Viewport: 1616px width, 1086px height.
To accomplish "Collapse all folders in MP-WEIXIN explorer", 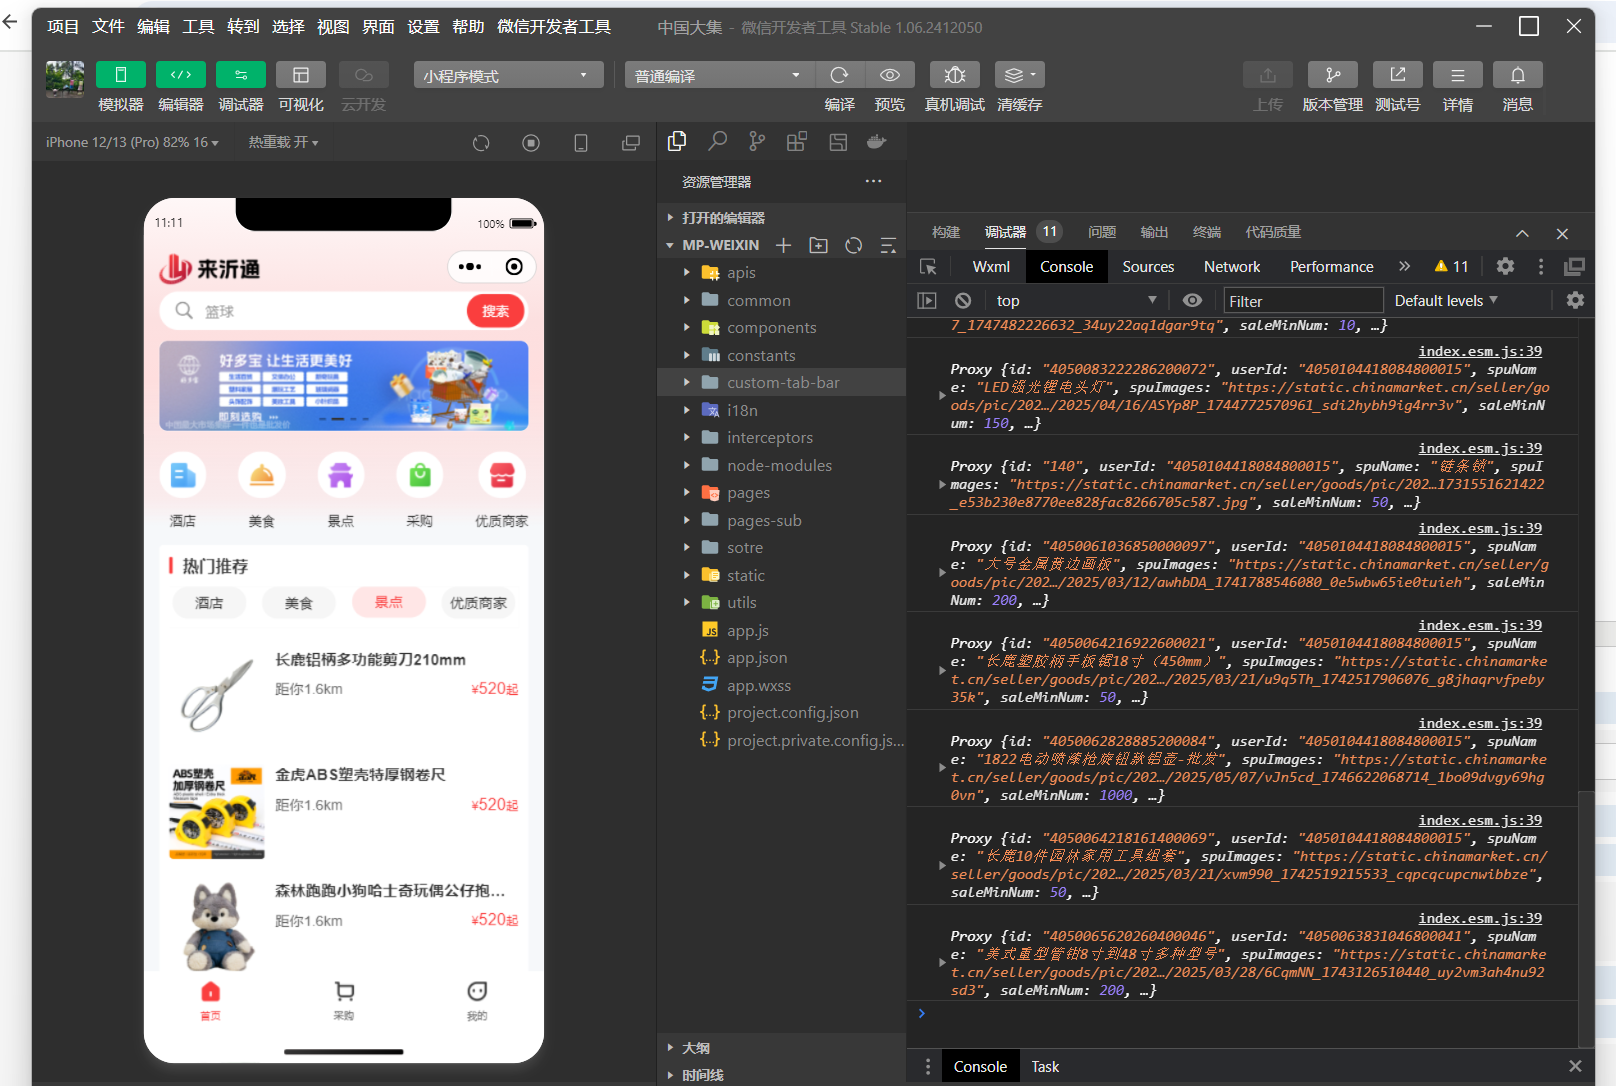I will [x=888, y=245].
